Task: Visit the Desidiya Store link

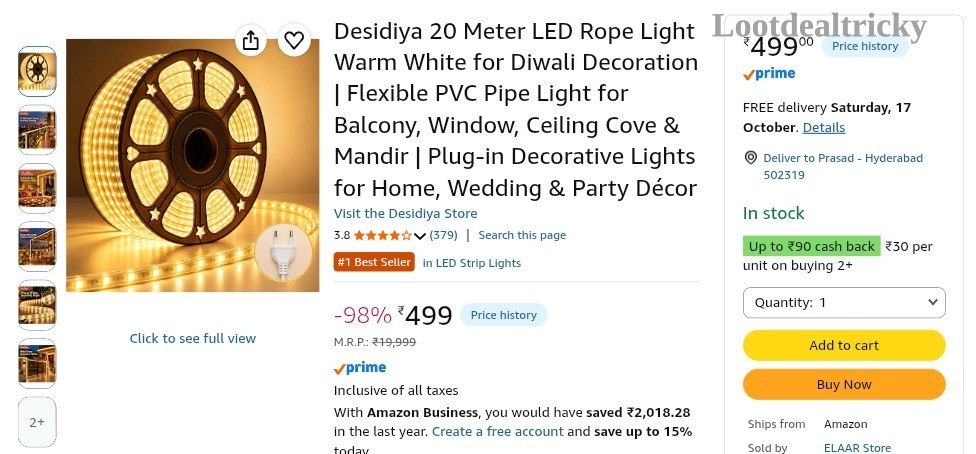Action: pyautogui.click(x=405, y=214)
